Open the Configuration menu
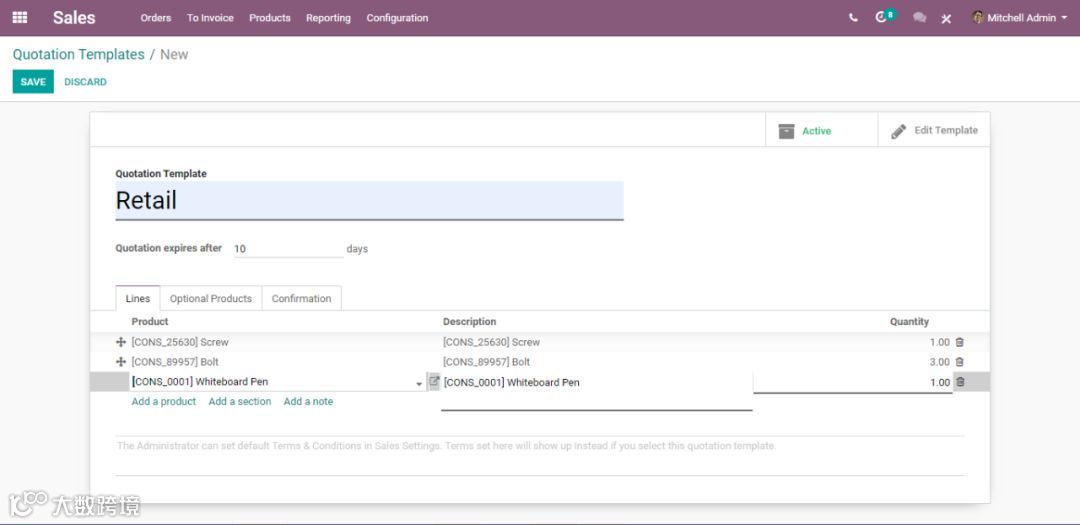The image size is (1080, 525). pyautogui.click(x=397, y=18)
